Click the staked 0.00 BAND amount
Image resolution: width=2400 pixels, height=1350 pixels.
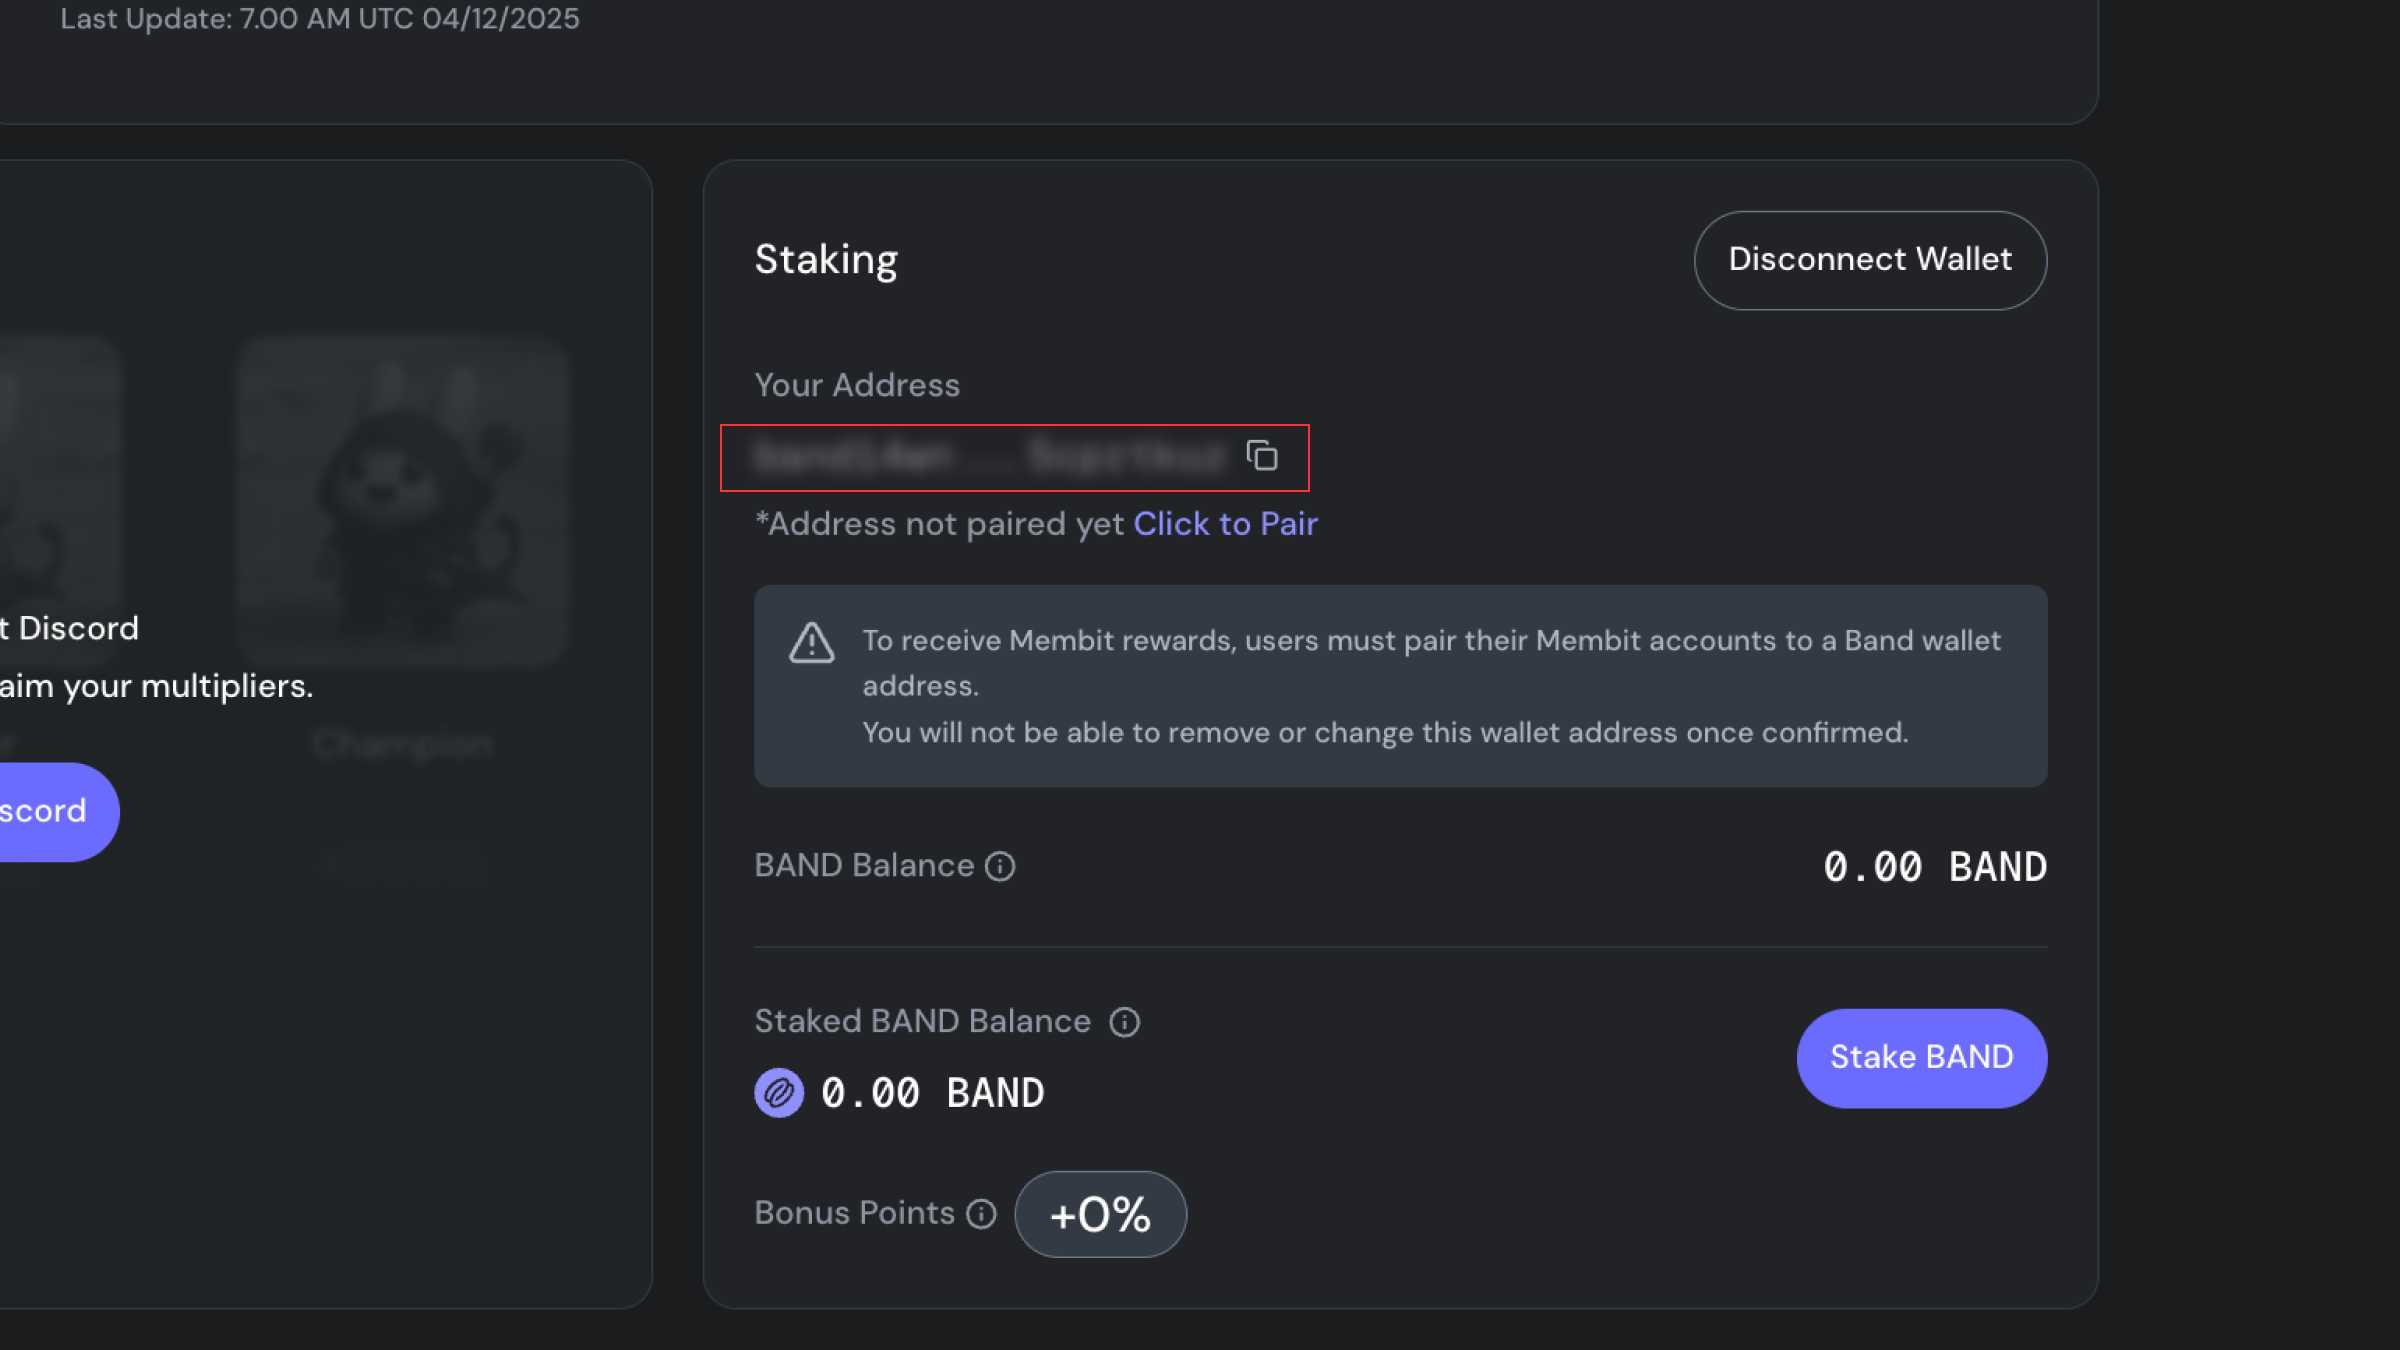pyautogui.click(x=932, y=1093)
